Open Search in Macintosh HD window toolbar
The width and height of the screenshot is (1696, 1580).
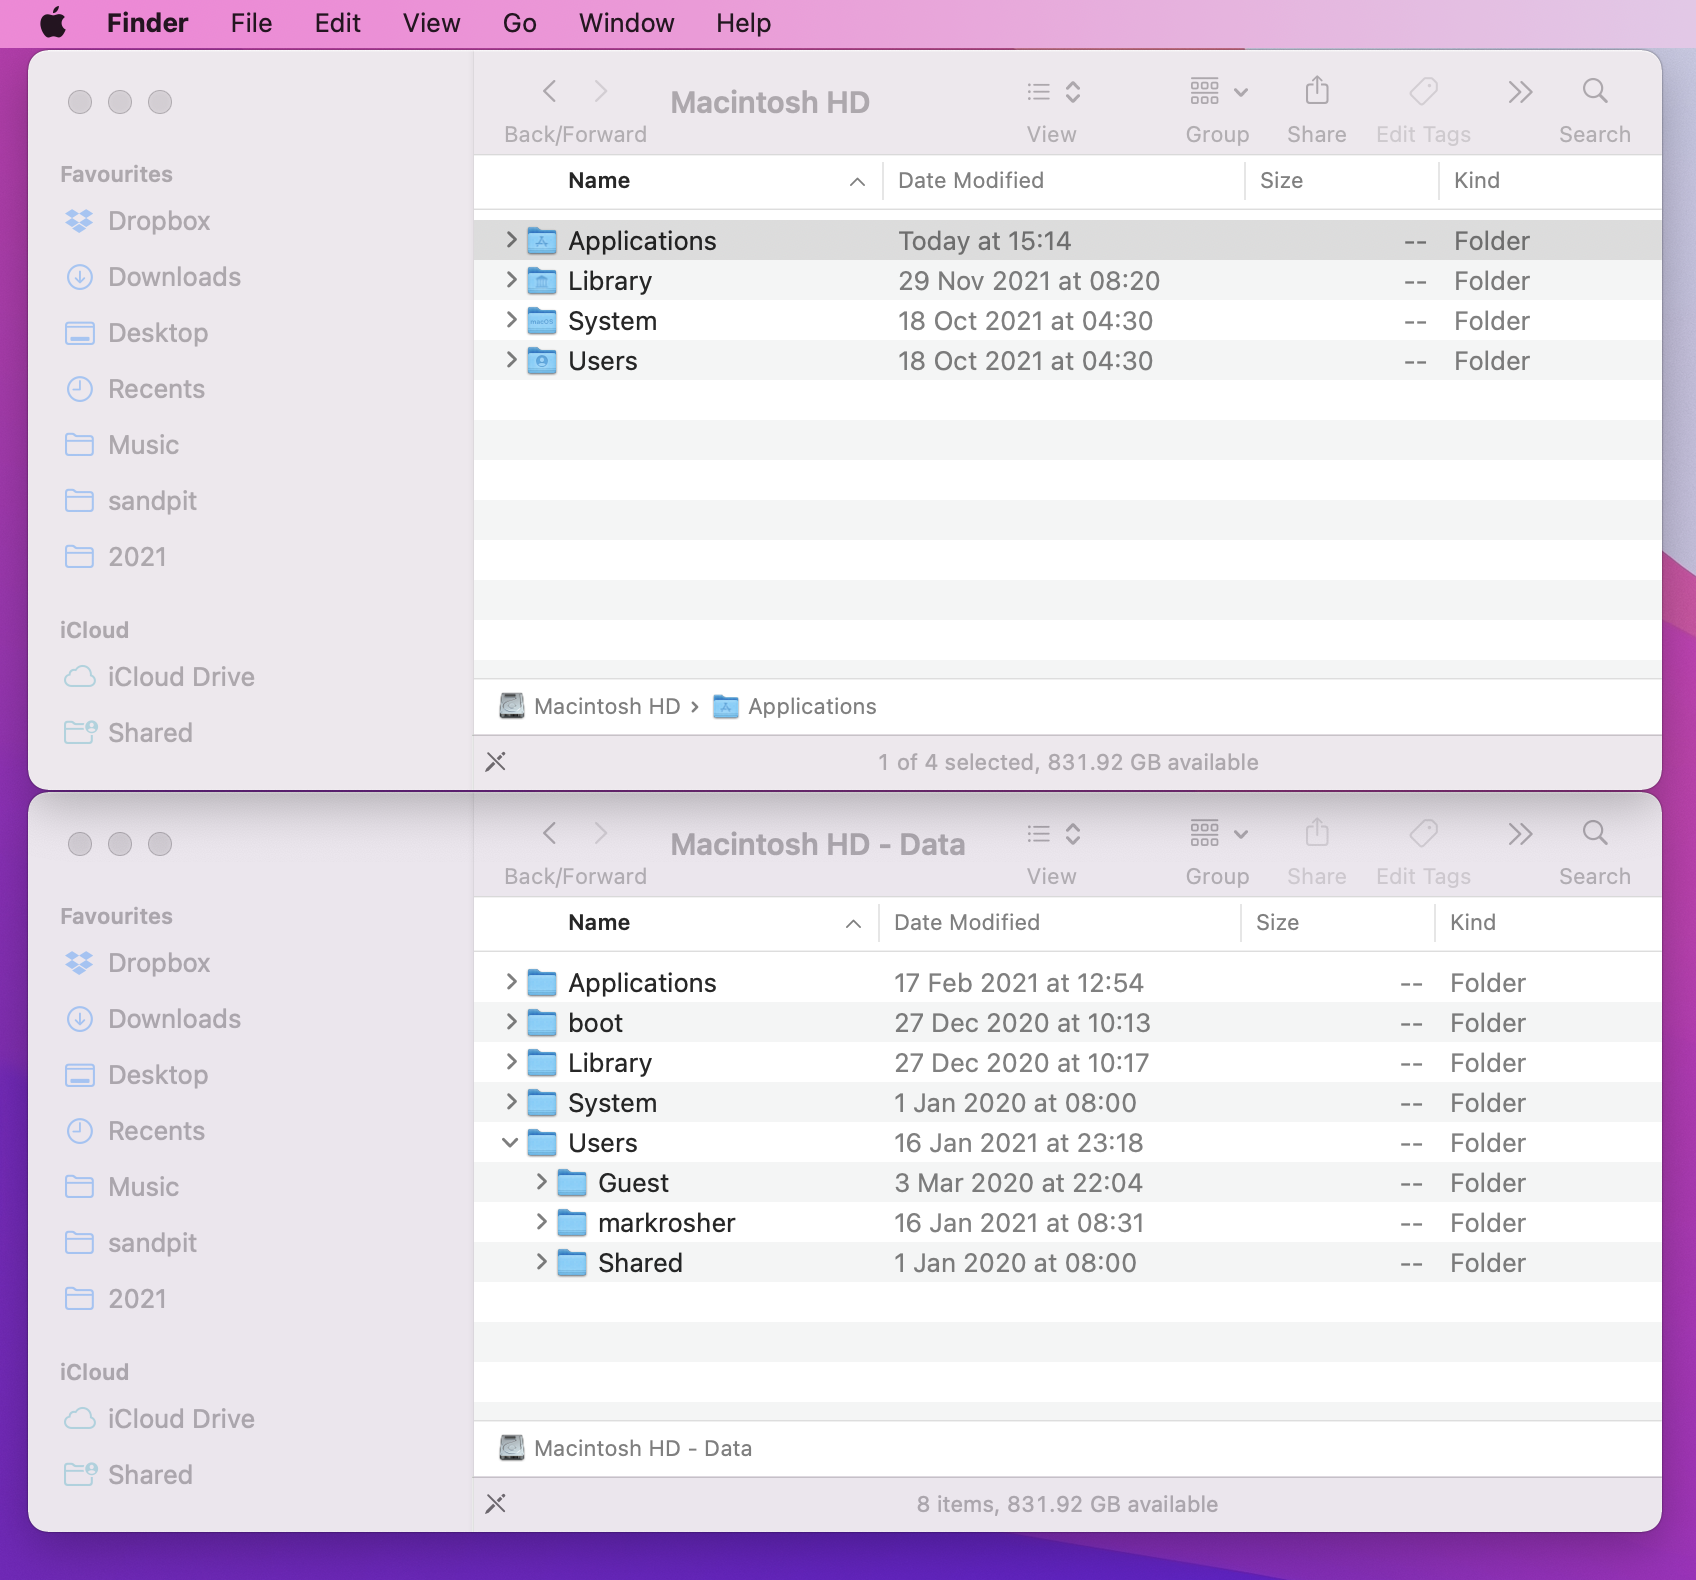[1595, 92]
